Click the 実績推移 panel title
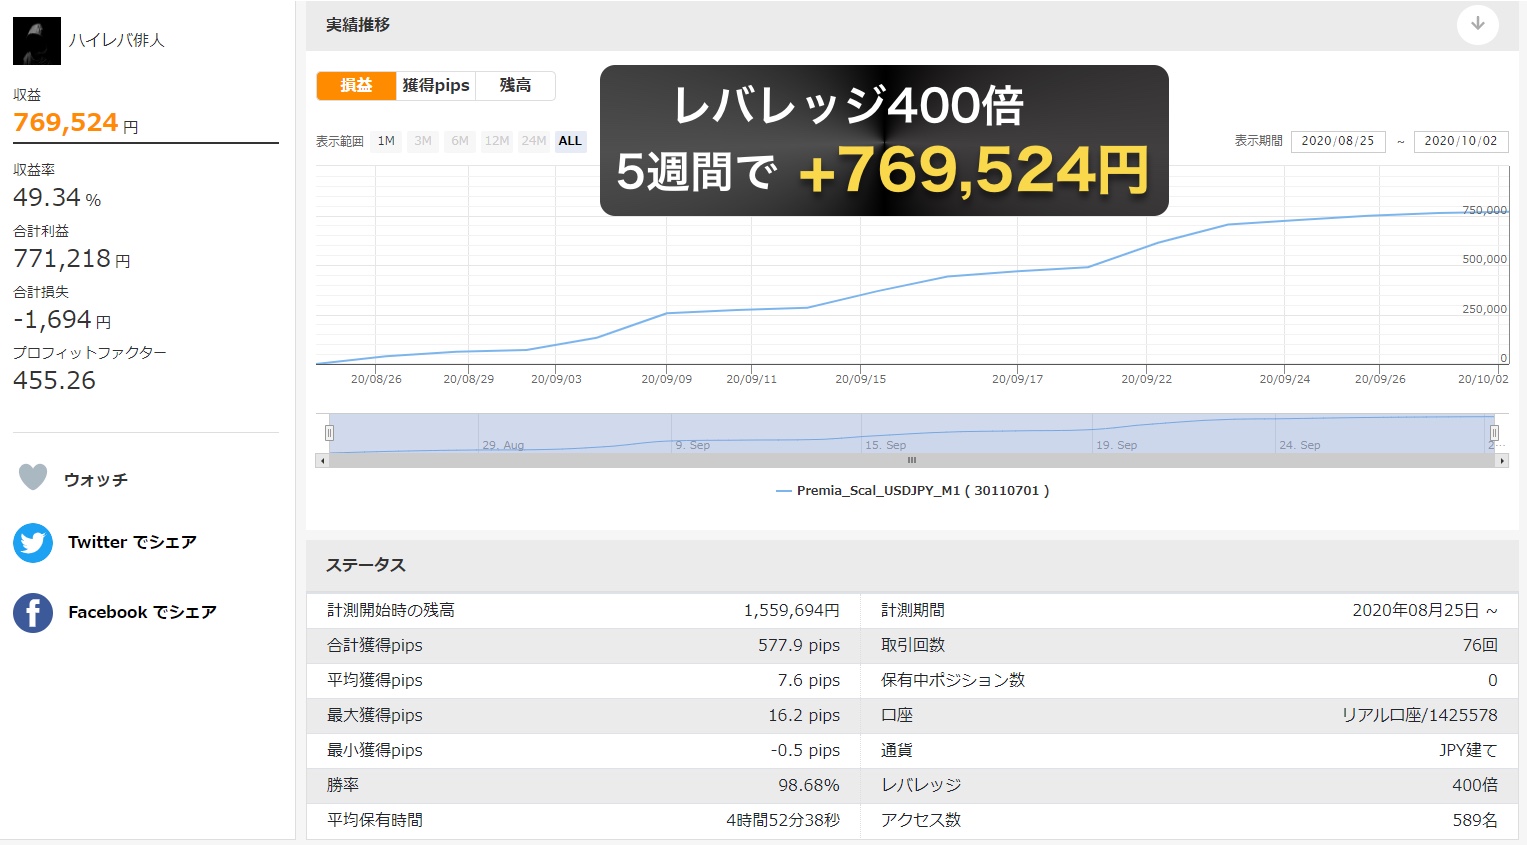1527x845 pixels. [358, 25]
